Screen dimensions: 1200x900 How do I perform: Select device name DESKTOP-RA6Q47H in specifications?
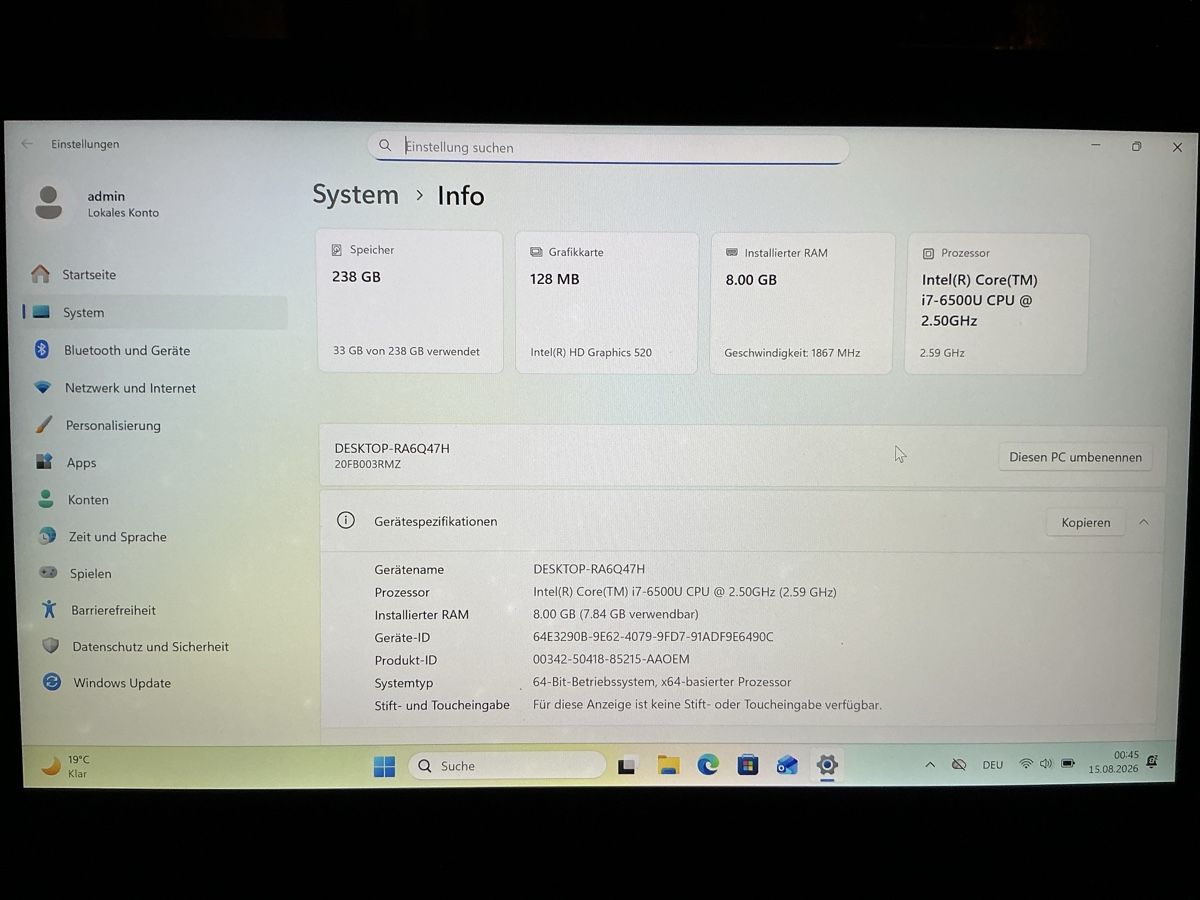pos(589,569)
